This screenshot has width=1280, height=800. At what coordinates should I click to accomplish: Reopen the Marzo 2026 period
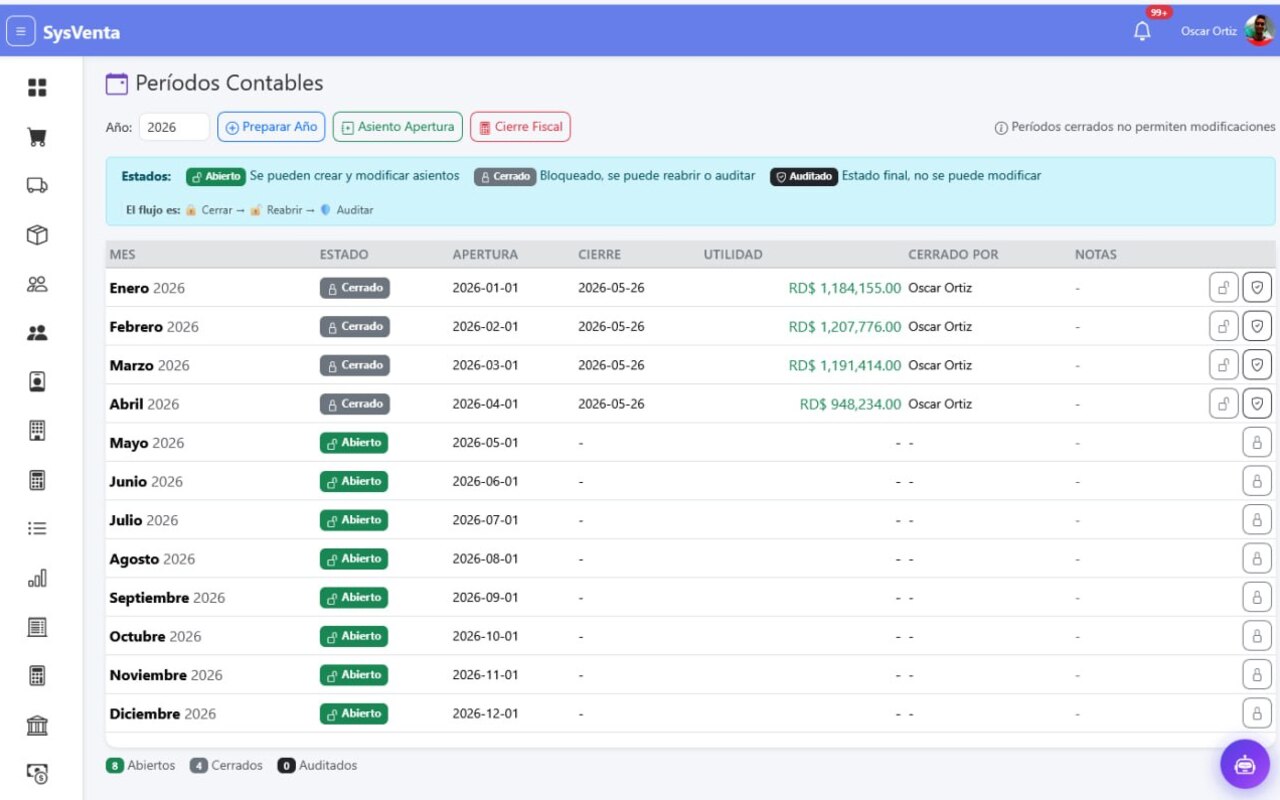coord(1224,365)
